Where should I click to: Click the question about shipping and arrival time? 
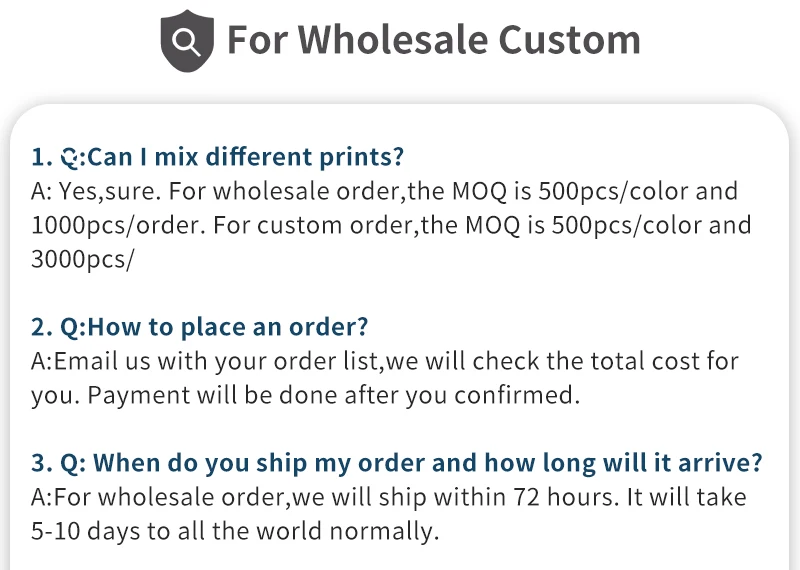428,463
